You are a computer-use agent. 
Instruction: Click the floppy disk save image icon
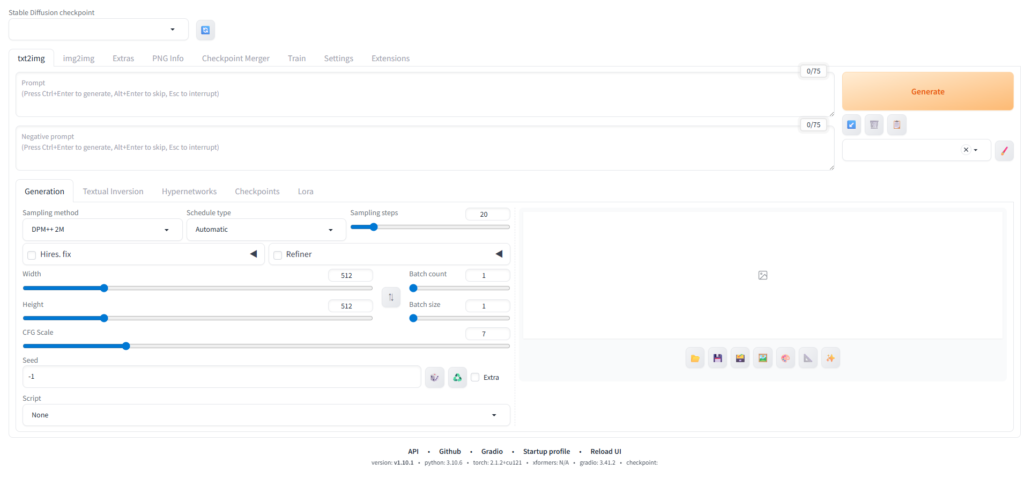718,359
